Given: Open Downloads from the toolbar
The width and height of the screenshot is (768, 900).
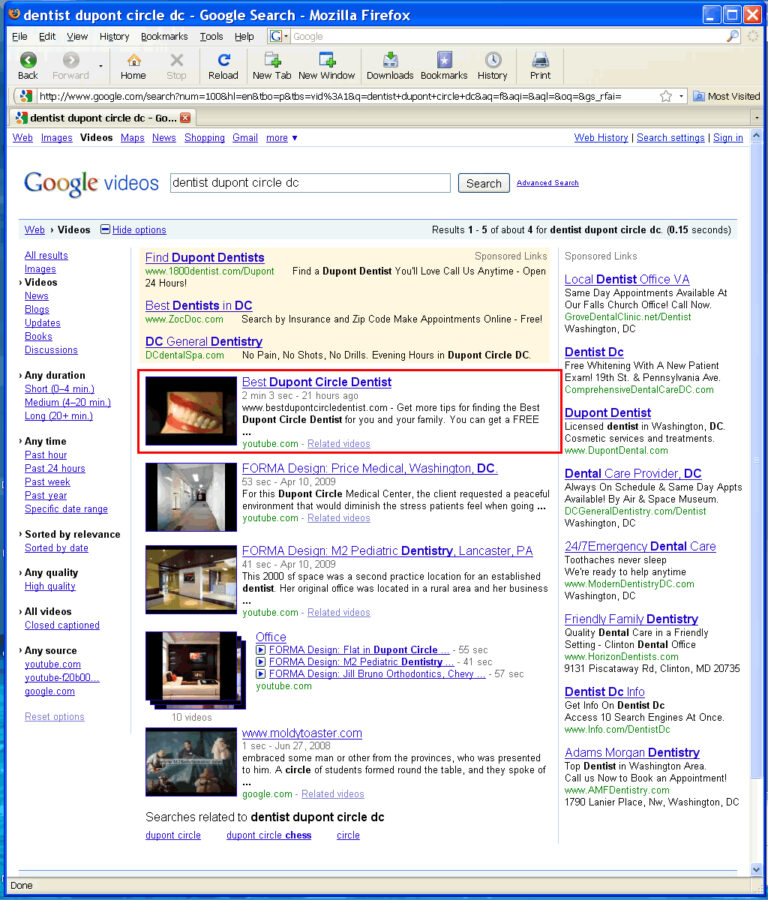Looking at the screenshot, I should [390, 60].
